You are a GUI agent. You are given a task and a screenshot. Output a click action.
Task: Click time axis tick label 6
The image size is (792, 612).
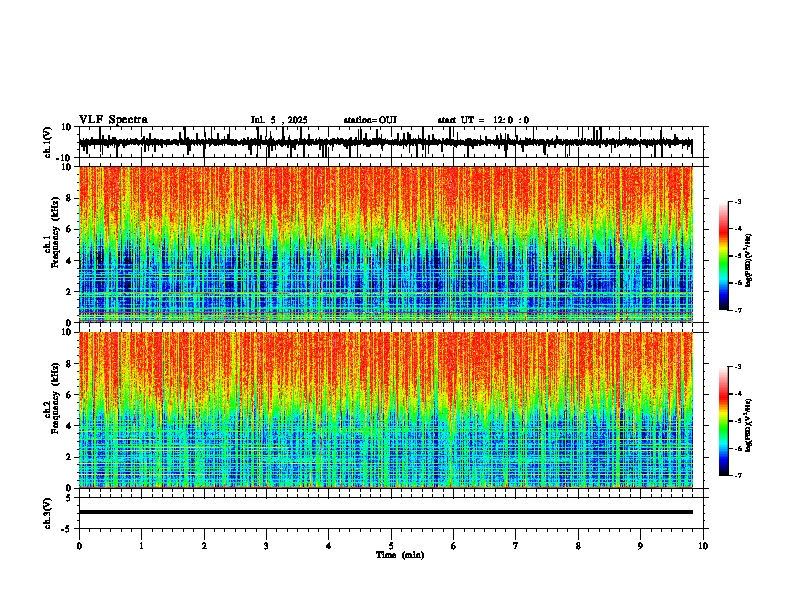pos(454,546)
